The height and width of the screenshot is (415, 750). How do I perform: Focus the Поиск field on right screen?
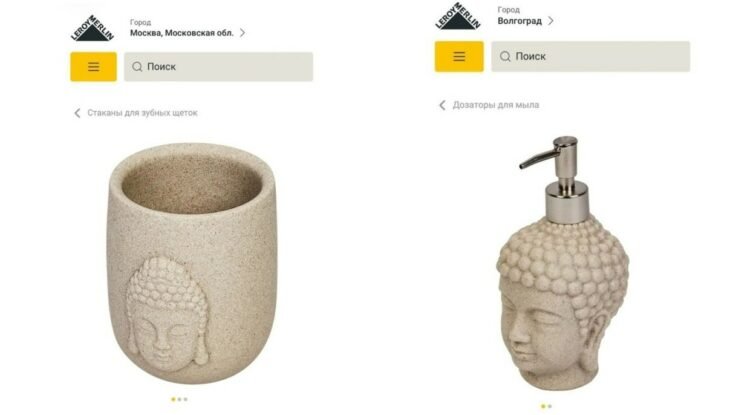click(590, 56)
